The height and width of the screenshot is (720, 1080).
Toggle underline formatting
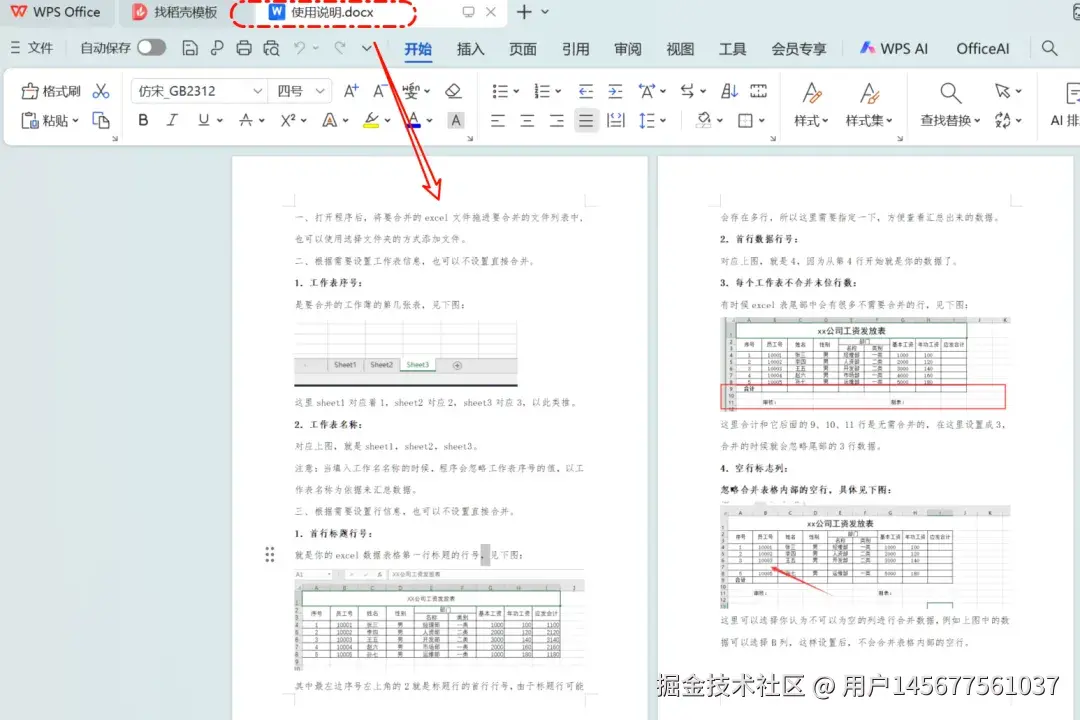tap(203, 121)
